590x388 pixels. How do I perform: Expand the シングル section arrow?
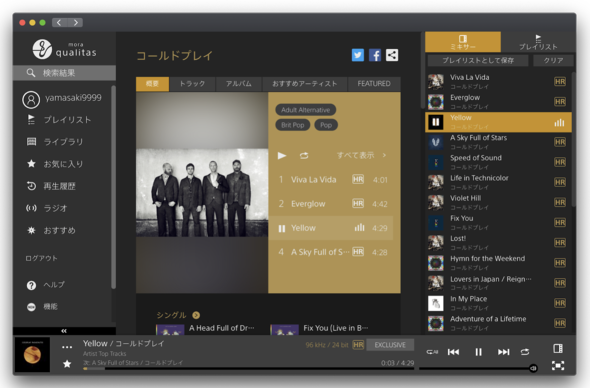[196, 315]
